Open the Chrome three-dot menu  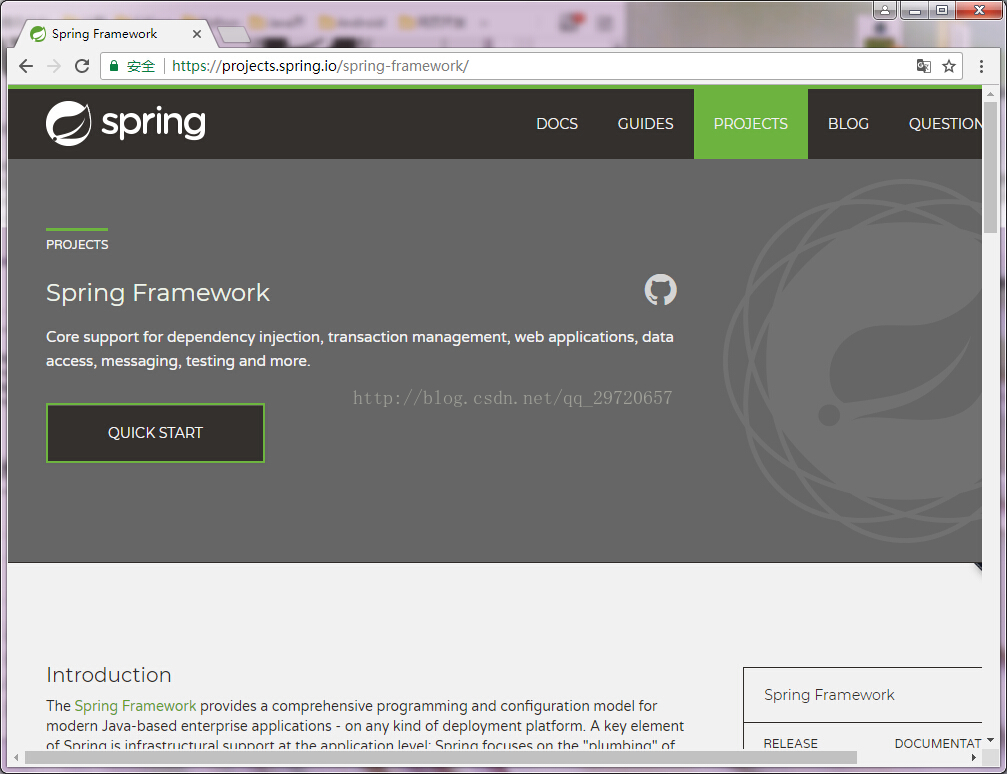(x=981, y=66)
